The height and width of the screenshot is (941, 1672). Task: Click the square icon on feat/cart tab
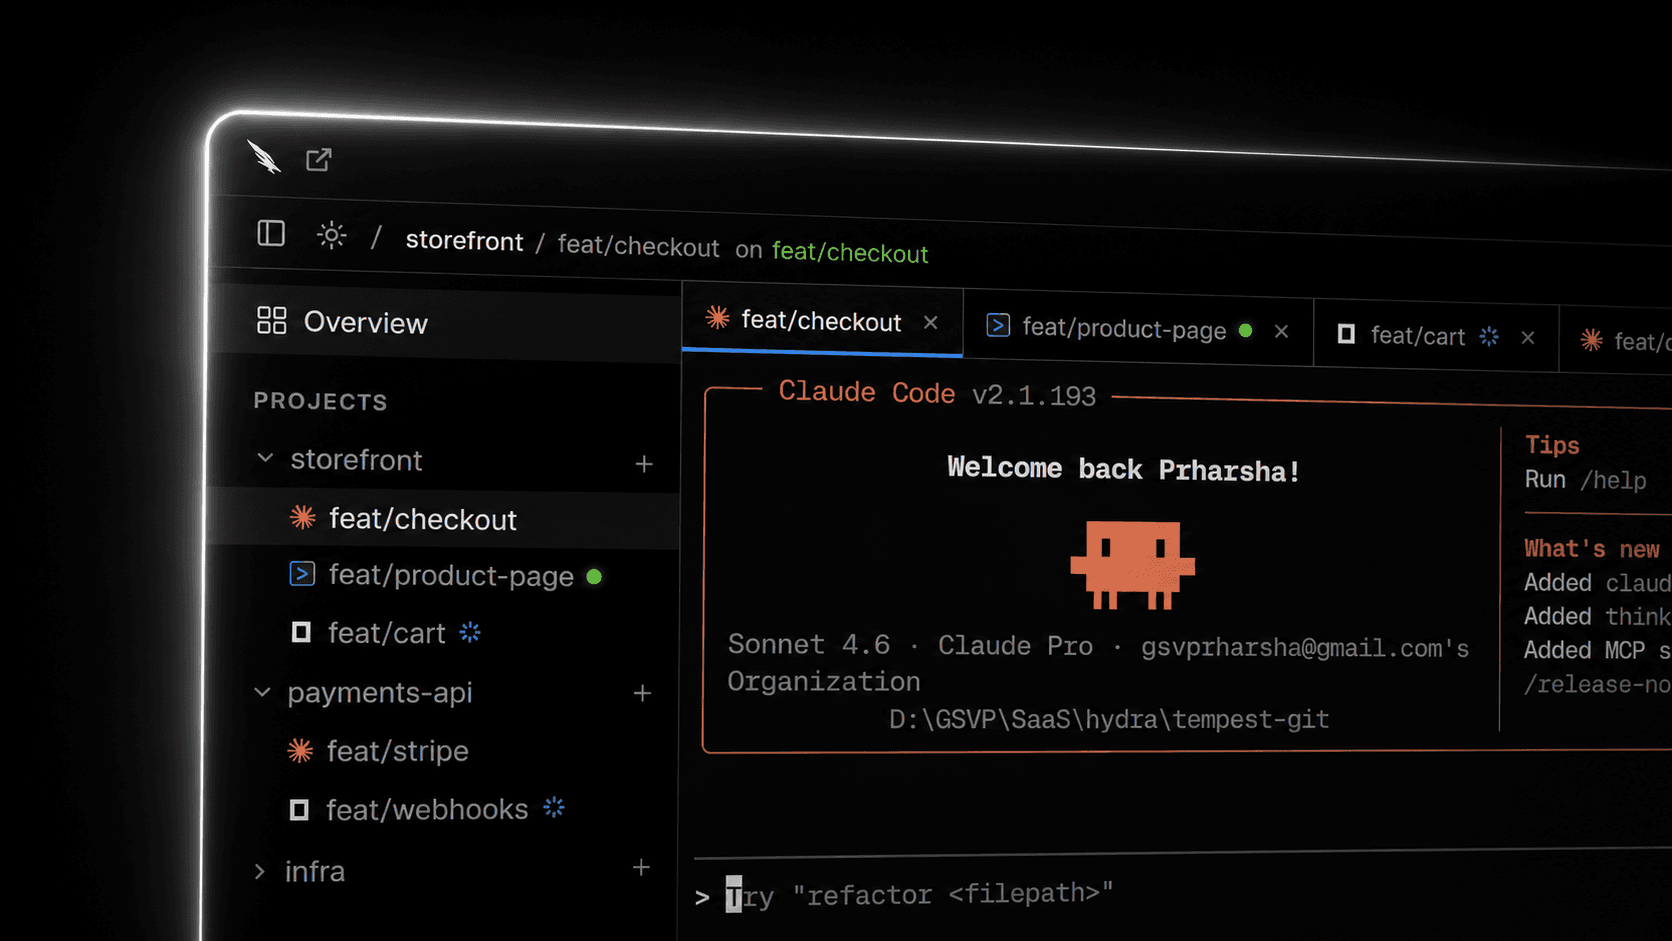(x=1346, y=334)
